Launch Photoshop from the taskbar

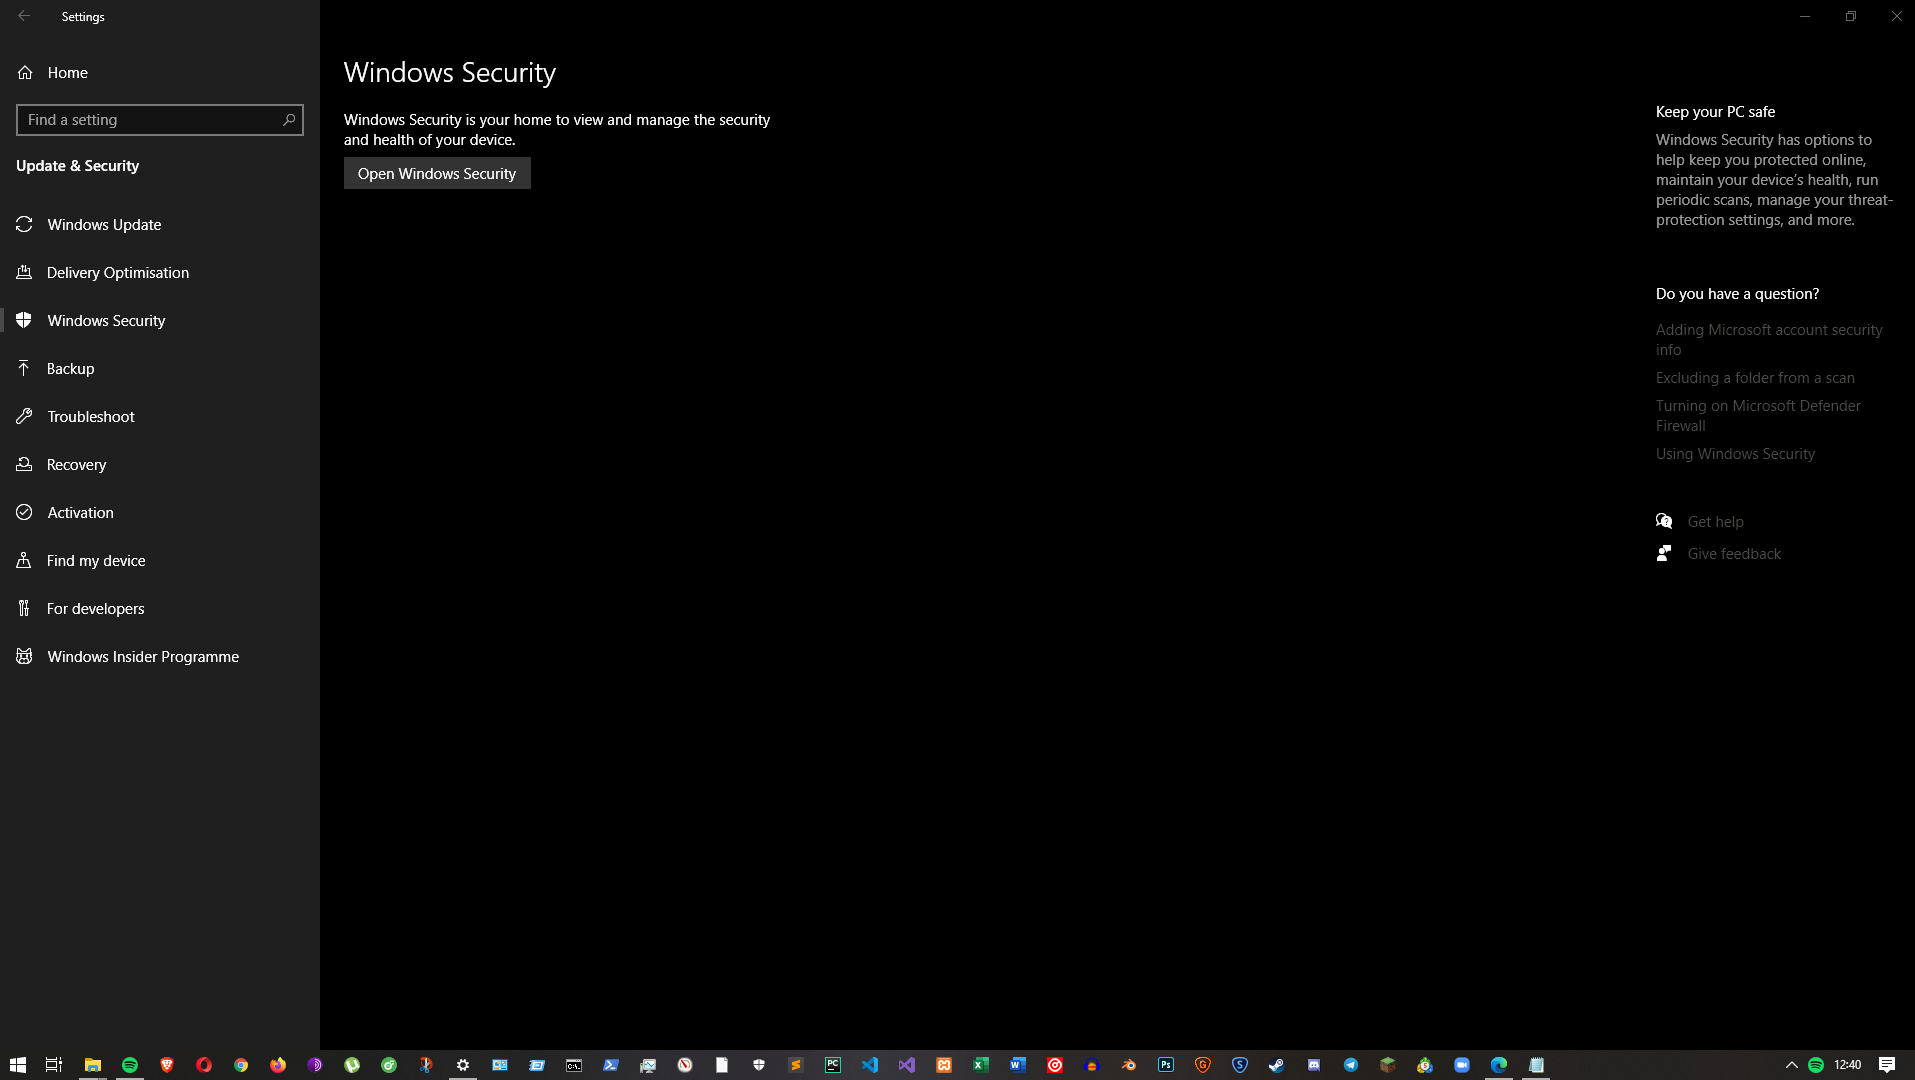(x=1165, y=1065)
